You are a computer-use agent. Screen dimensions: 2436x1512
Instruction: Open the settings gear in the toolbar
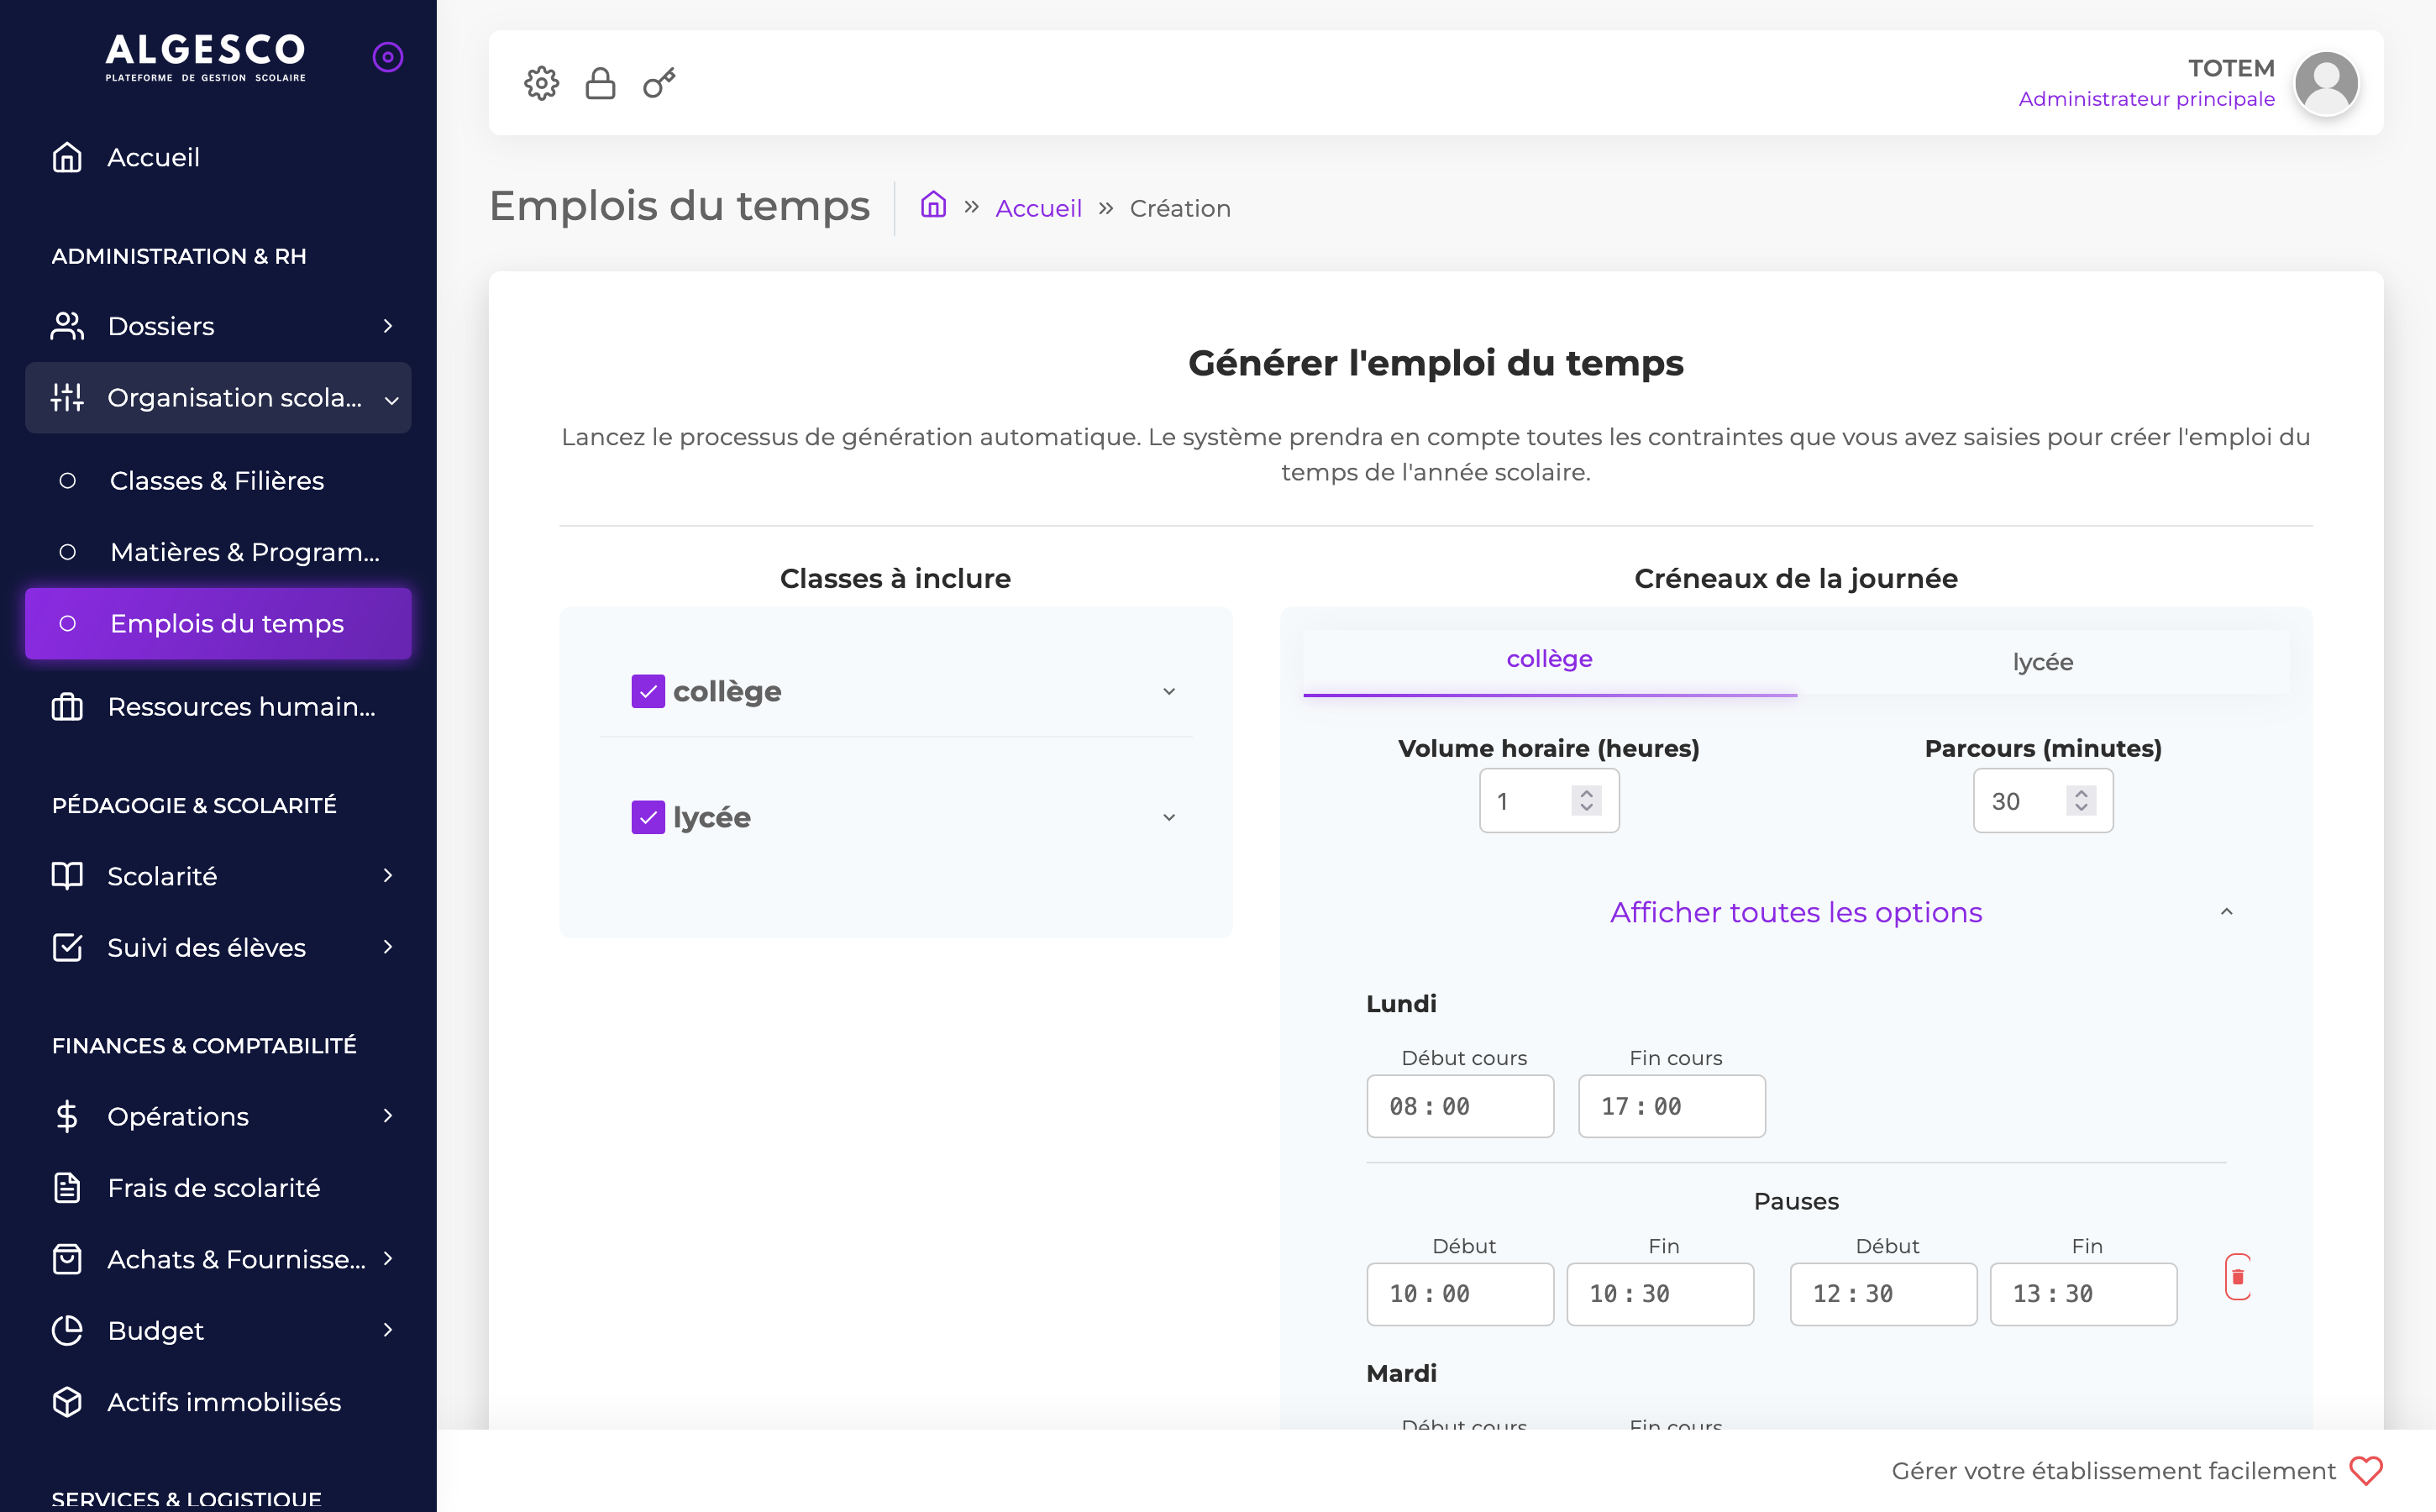541,83
